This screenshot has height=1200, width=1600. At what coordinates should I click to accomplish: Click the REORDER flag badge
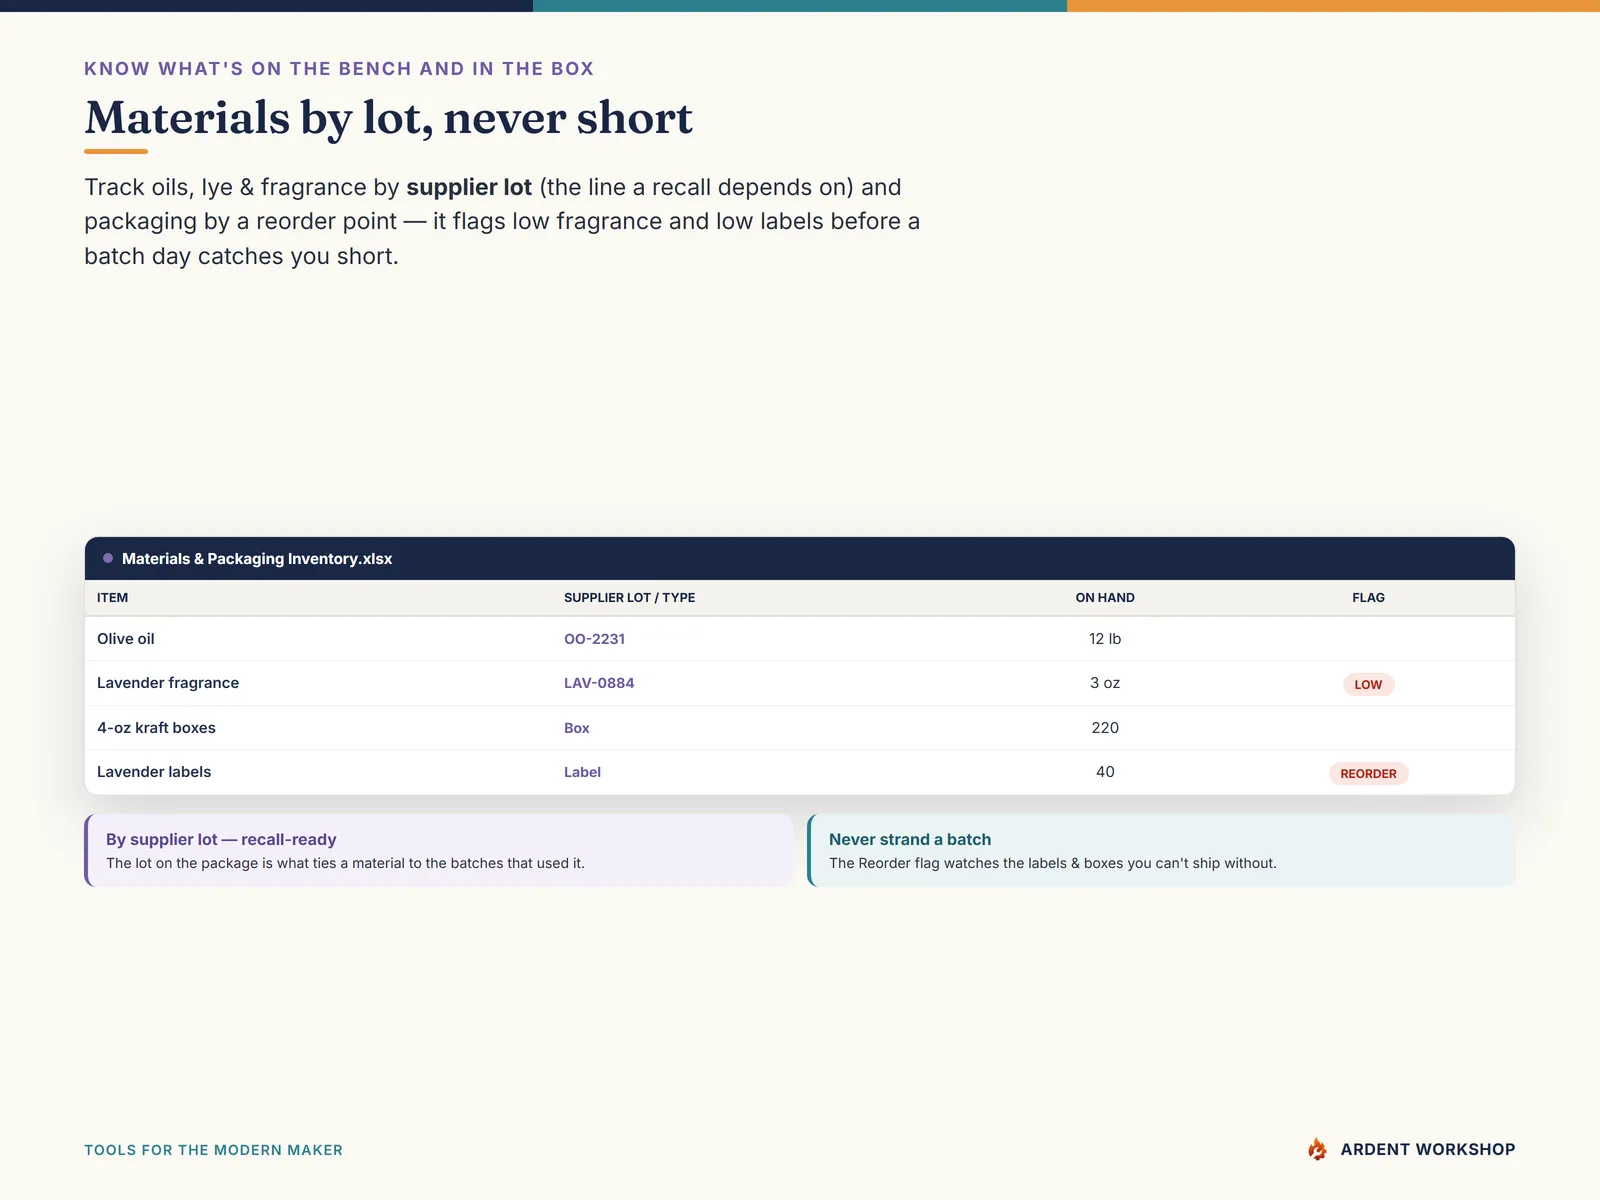[x=1368, y=774]
